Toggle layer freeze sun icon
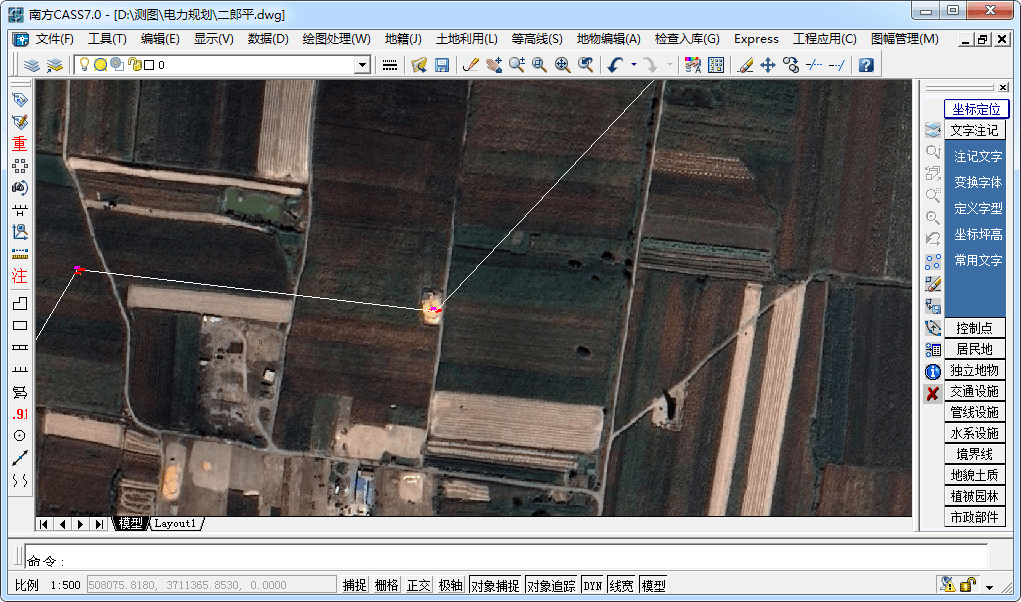Image resolution: width=1021 pixels, height=602 pixels. tap(100, 65)
